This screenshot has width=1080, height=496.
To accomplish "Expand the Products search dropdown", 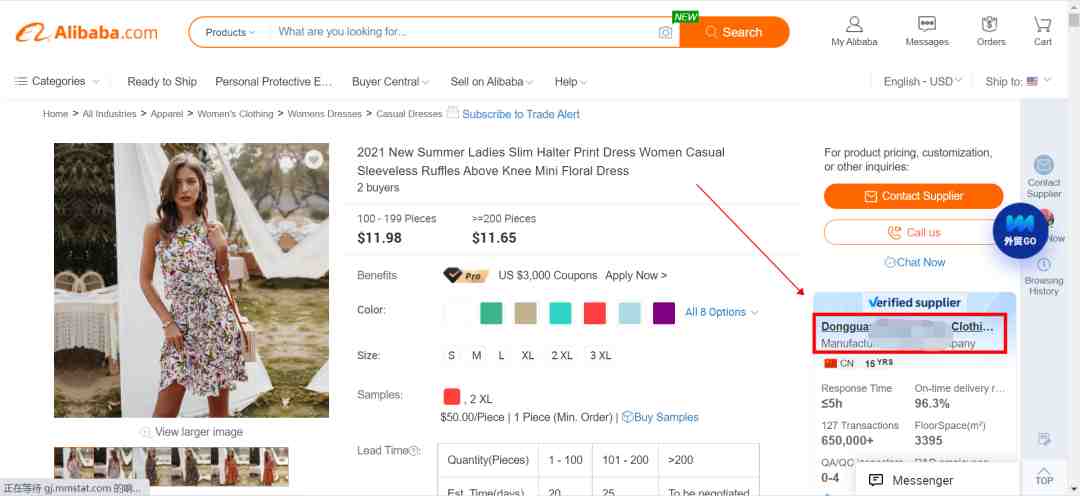I will (x=230, y=32).
